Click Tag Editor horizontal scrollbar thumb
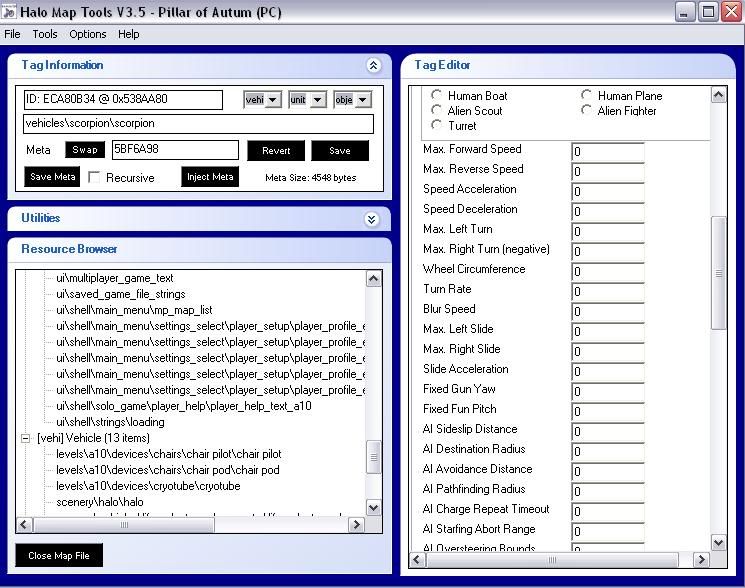 [552, 560]
